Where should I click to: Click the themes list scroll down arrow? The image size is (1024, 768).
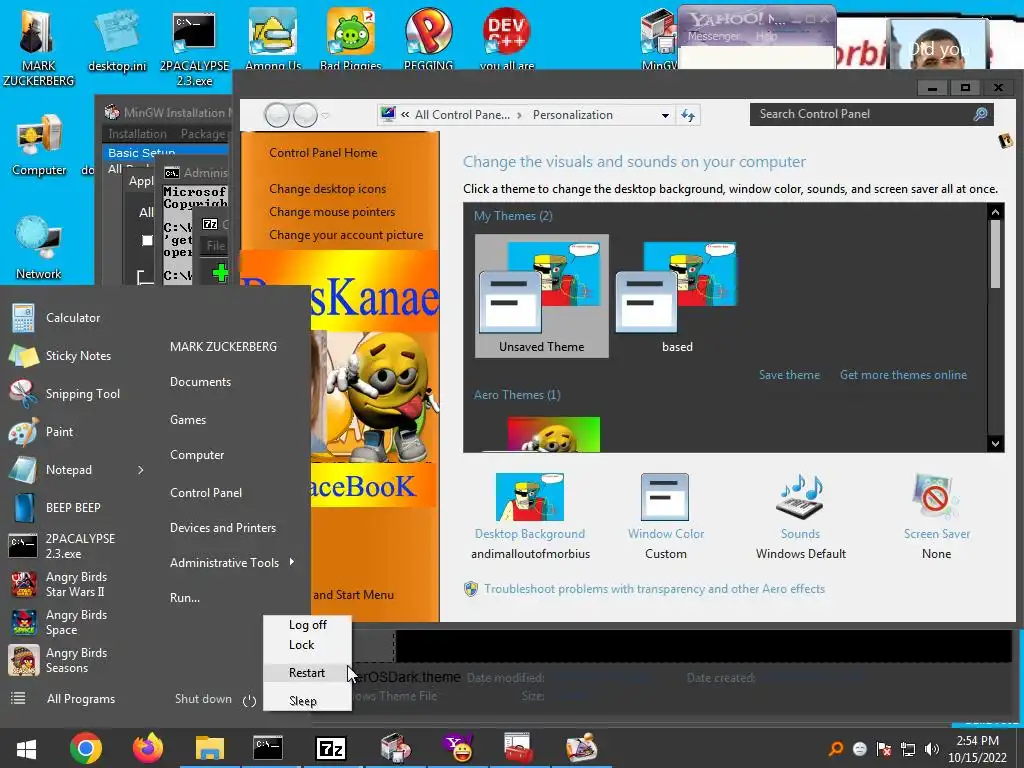995,443
